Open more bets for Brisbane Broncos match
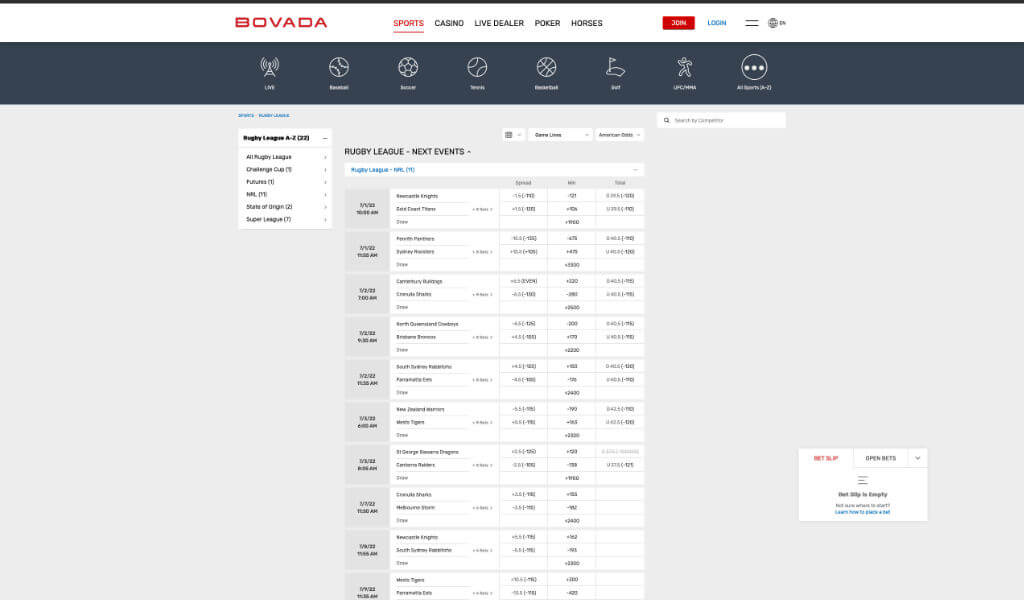1024x600 pixels. (482, 338)
